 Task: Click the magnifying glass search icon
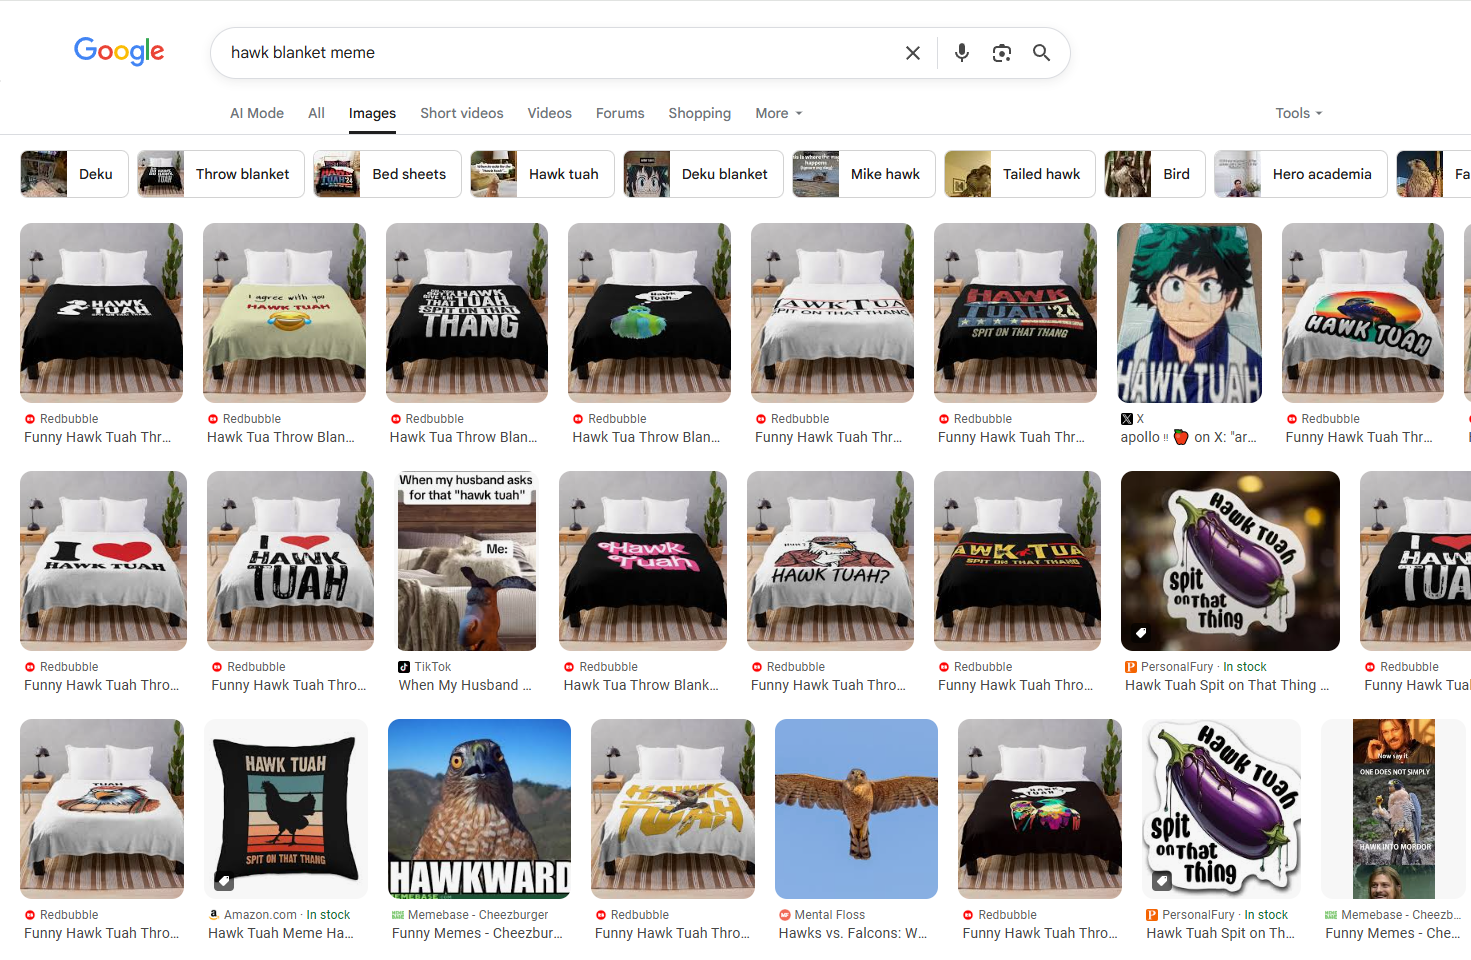(1041, 53)
